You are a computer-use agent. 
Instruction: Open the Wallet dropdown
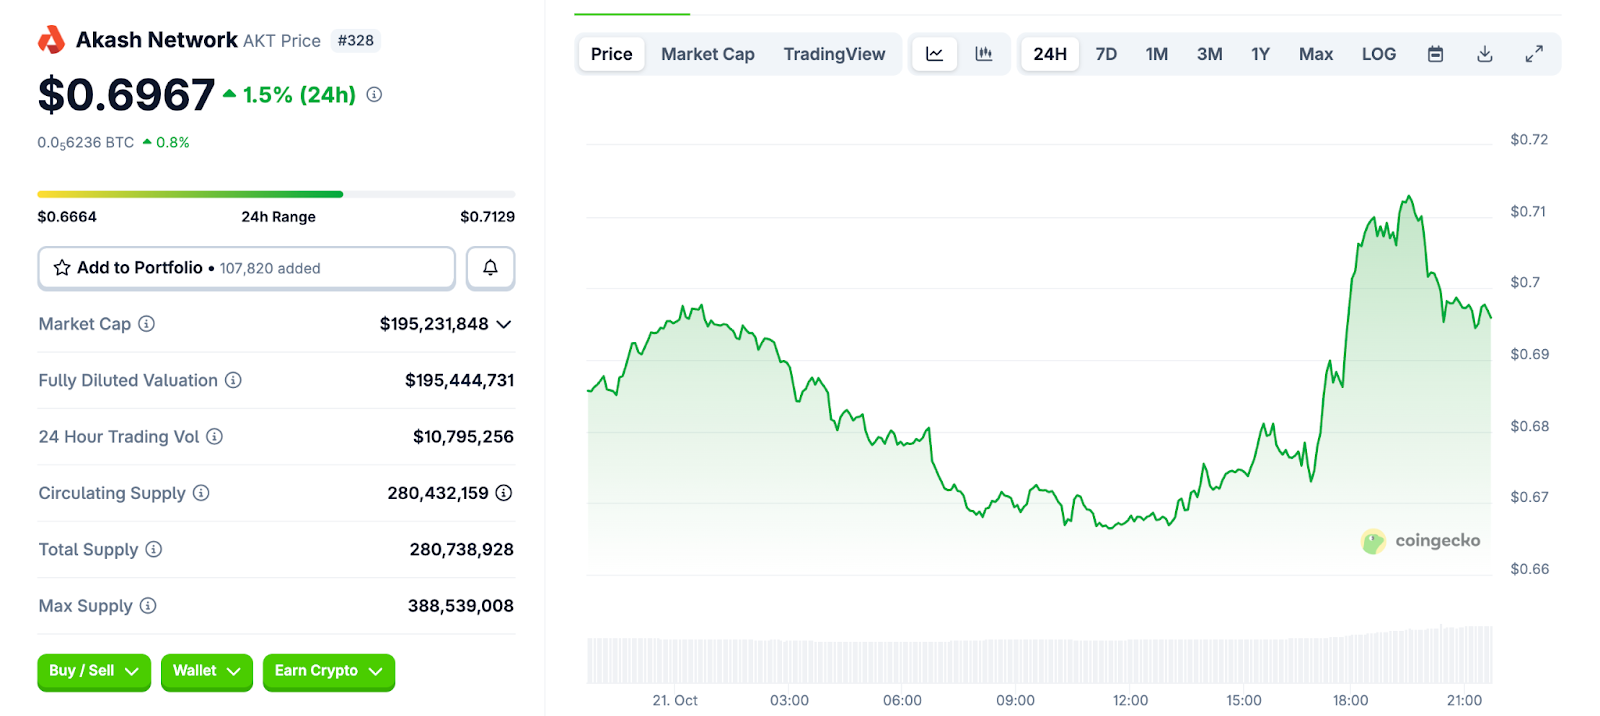[x=207, y=671]
